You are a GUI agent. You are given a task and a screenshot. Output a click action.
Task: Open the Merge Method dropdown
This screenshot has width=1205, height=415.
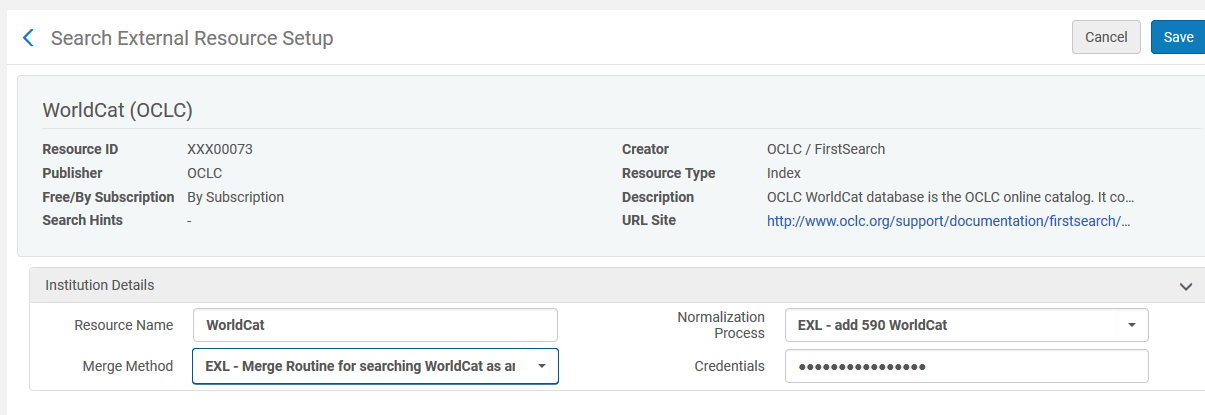(x=375, y=366)
